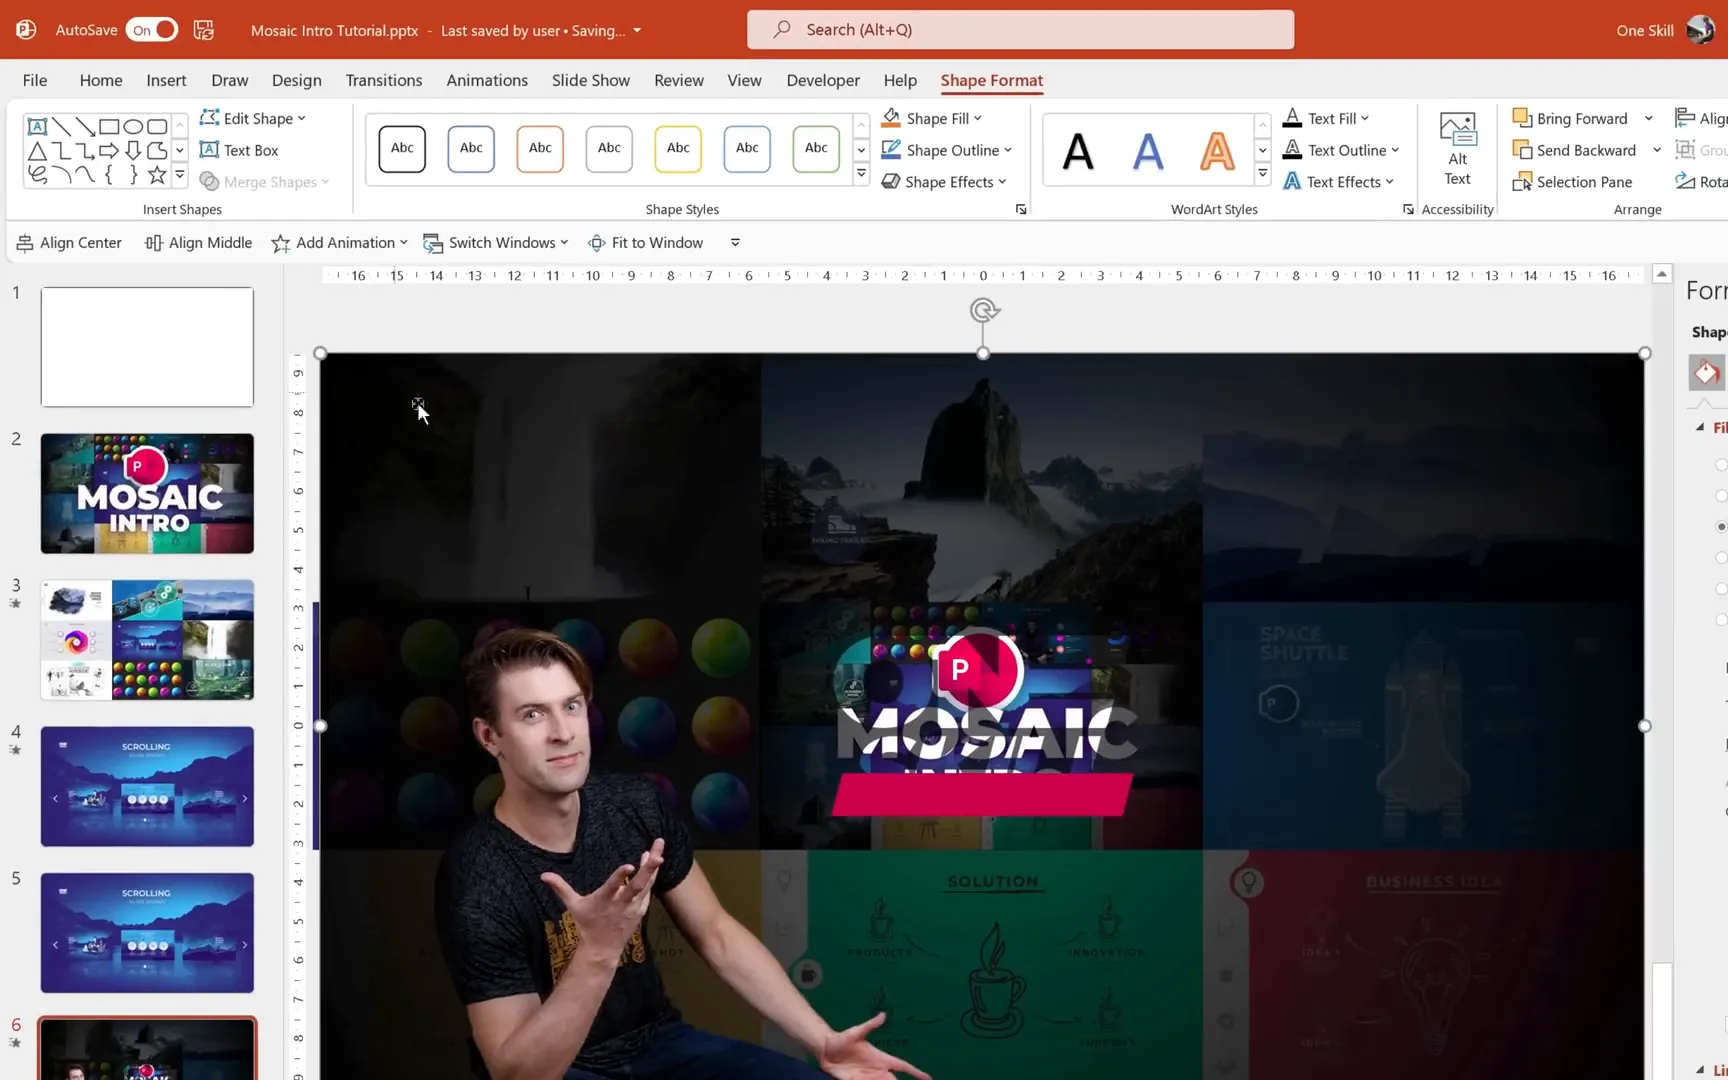Viewport: 1728px width, 1080px height.
Task: Select slide 2 Mosaic Intro thumbnail
Action: click(147, 493)
